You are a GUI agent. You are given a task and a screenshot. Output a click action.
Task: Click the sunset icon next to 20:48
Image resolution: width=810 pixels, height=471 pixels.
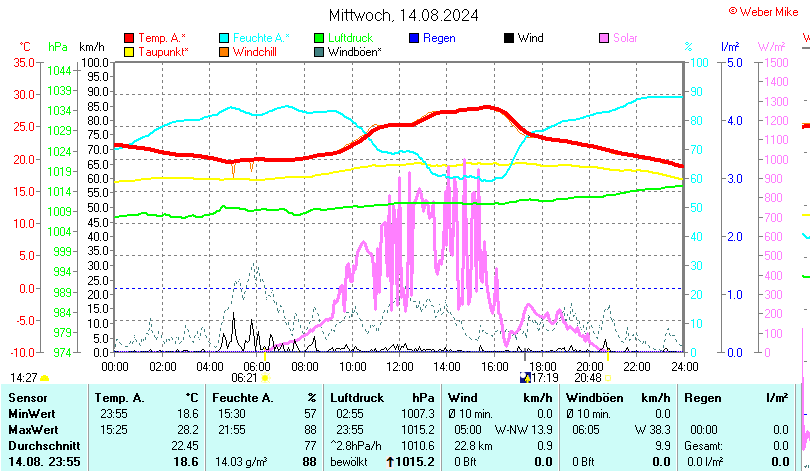(609, 378)
